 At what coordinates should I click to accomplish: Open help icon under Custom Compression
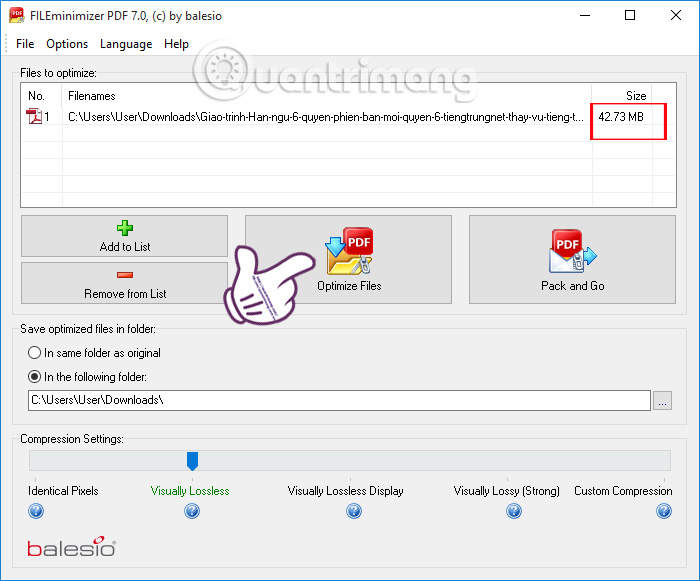click(x=664, y=510)
